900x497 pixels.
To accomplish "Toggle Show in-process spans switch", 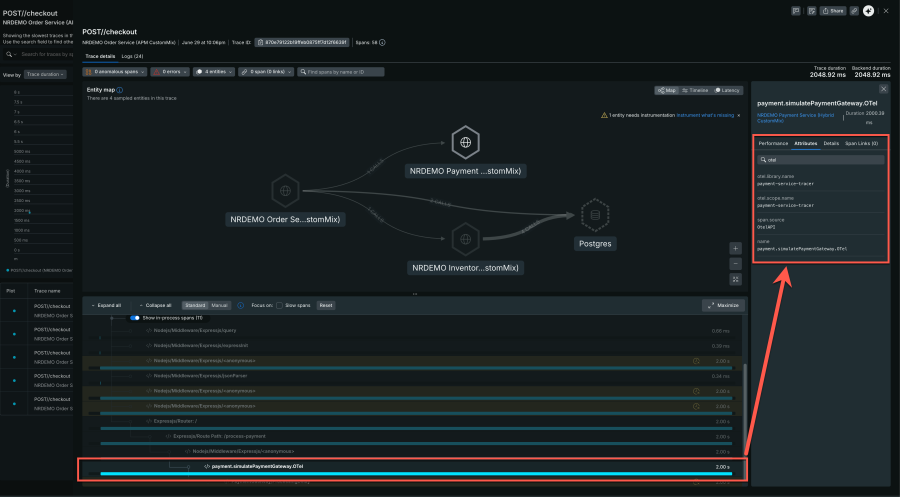I will point(135,318).
